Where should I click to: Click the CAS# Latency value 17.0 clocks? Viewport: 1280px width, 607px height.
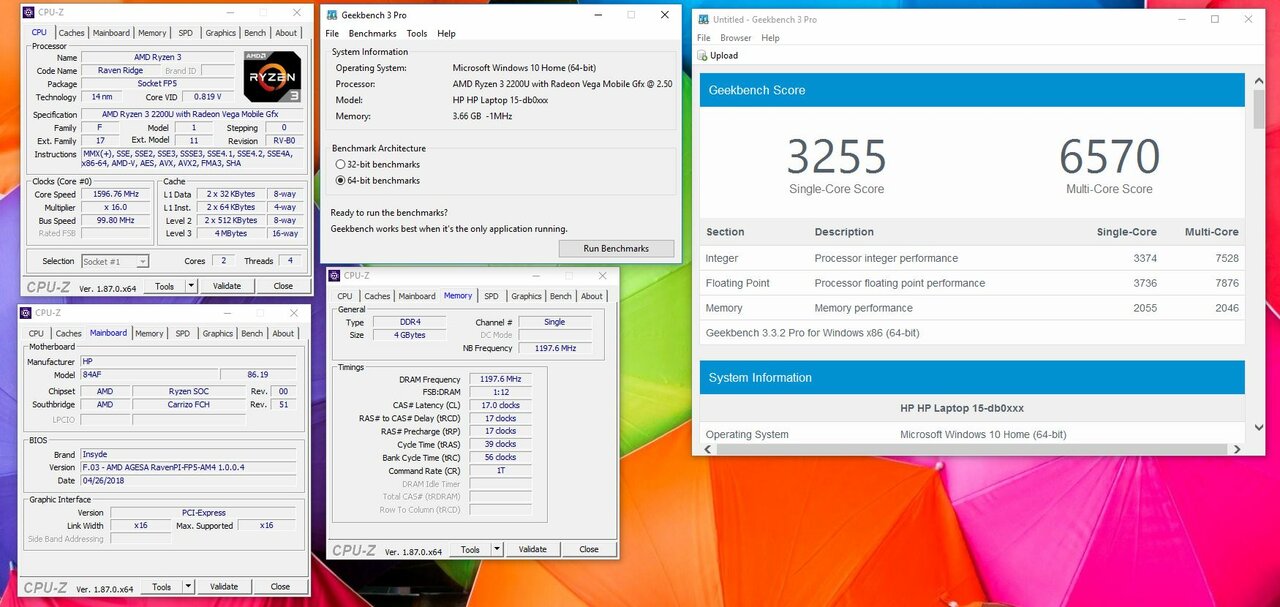coord(501,405)
